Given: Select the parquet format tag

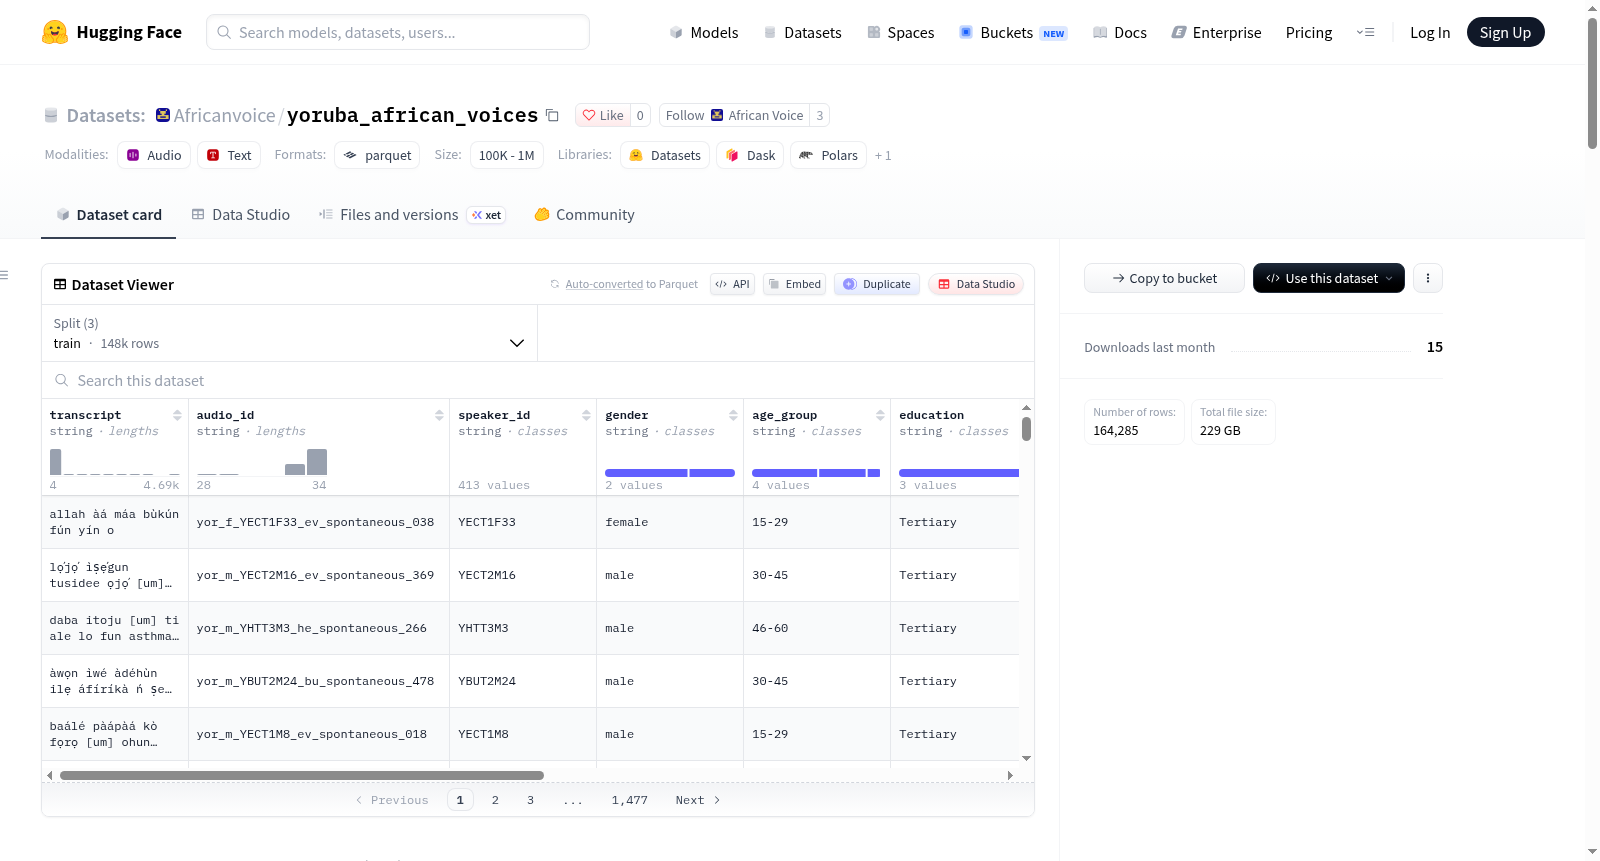Looking at the screenshot, I should [x=377, y=155].
